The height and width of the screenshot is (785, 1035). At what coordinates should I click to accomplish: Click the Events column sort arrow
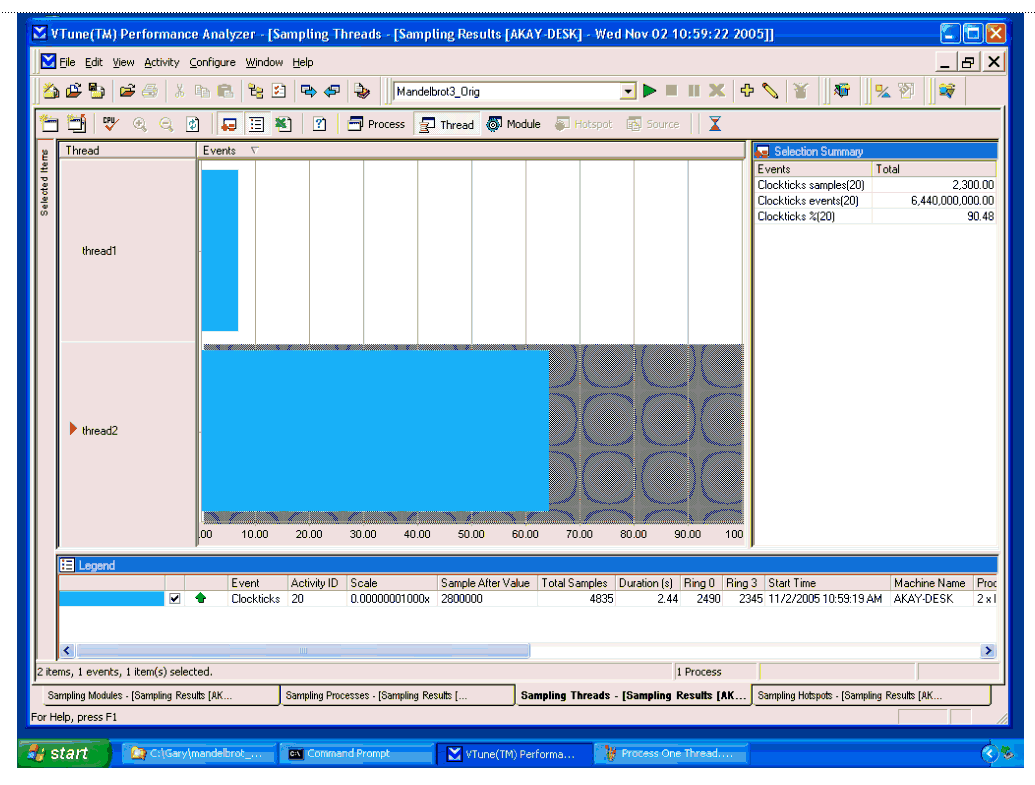coord(253,151)
